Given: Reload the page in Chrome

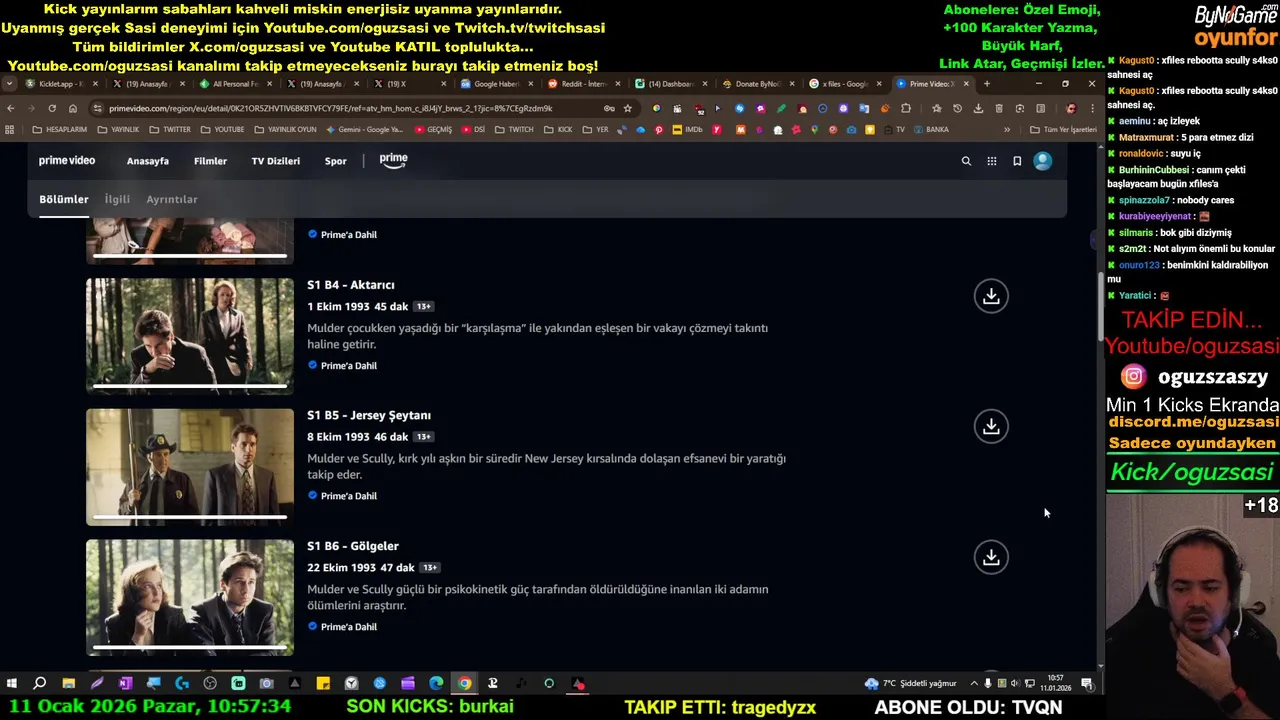Looking at the screenshot, I should pos(52,108).
